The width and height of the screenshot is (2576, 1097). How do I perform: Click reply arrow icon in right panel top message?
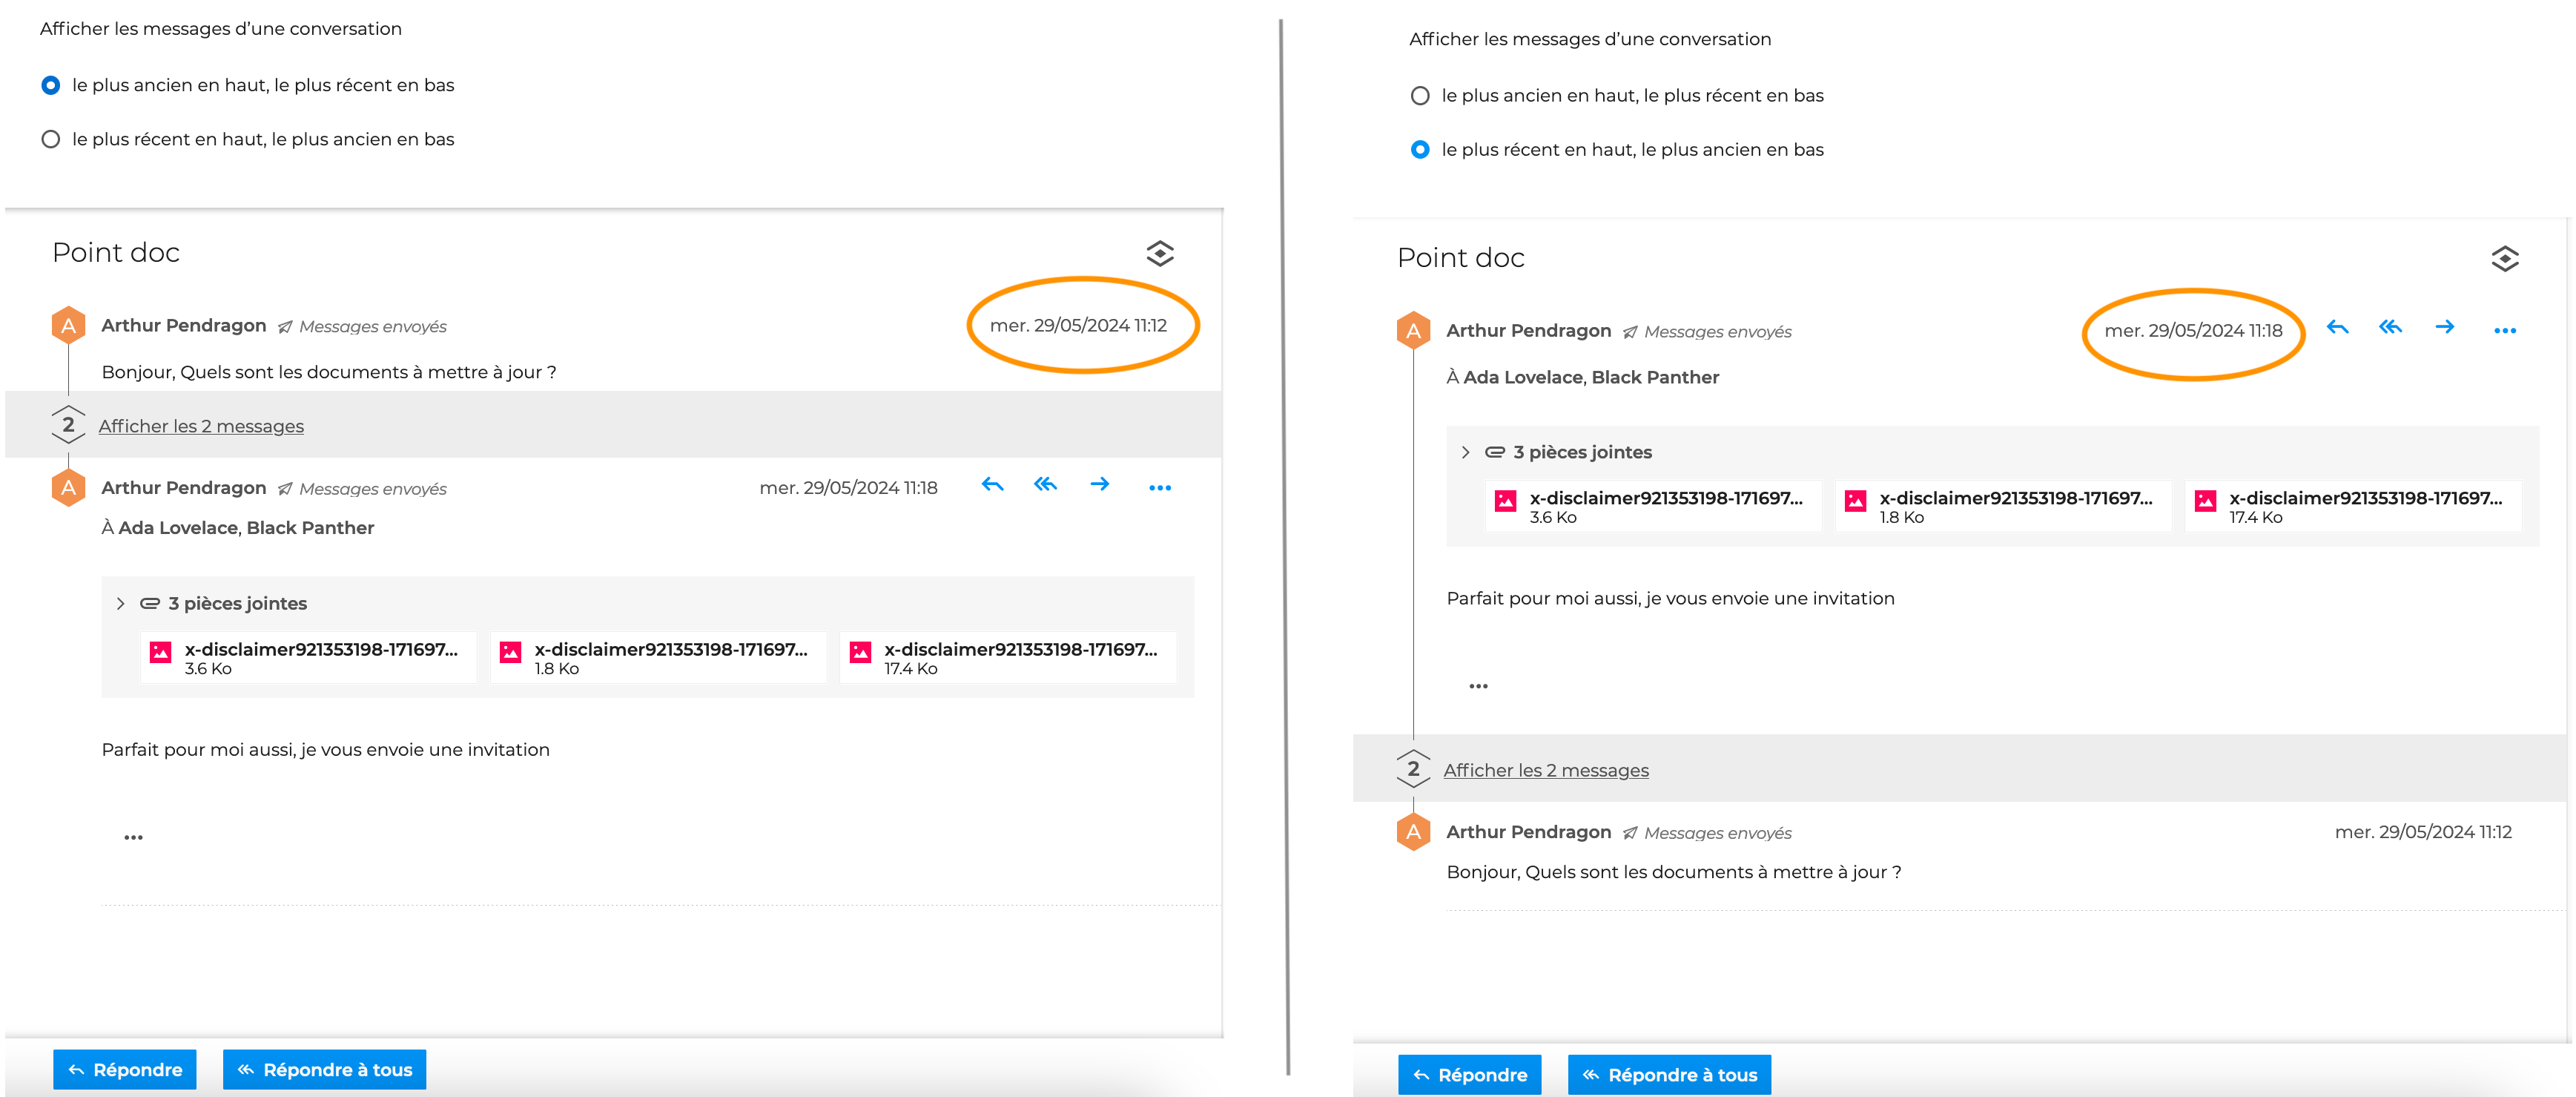[2337, 327]
